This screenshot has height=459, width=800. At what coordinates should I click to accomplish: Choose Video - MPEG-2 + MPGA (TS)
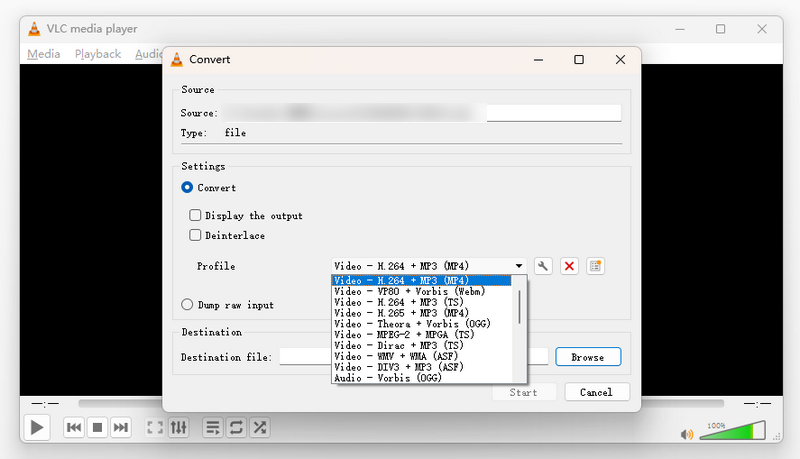click(x=421, y=335)
